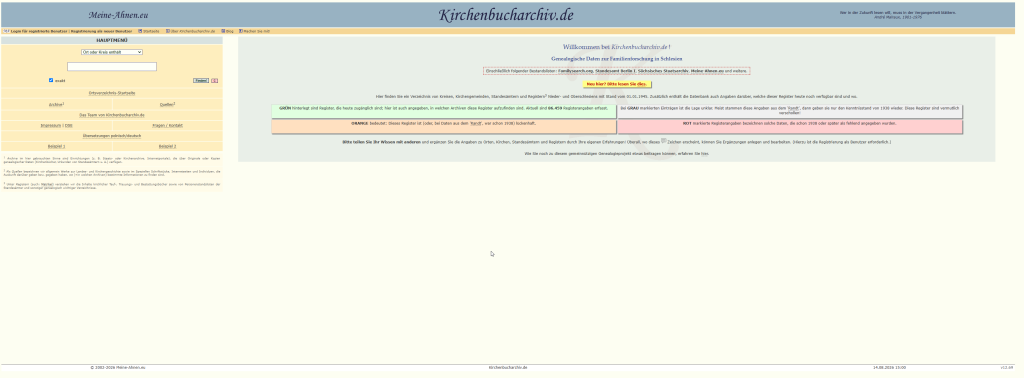1024x378 pixels.
Task: Click the edit pencil icon in the welcome text
Action: pos(664,140)
